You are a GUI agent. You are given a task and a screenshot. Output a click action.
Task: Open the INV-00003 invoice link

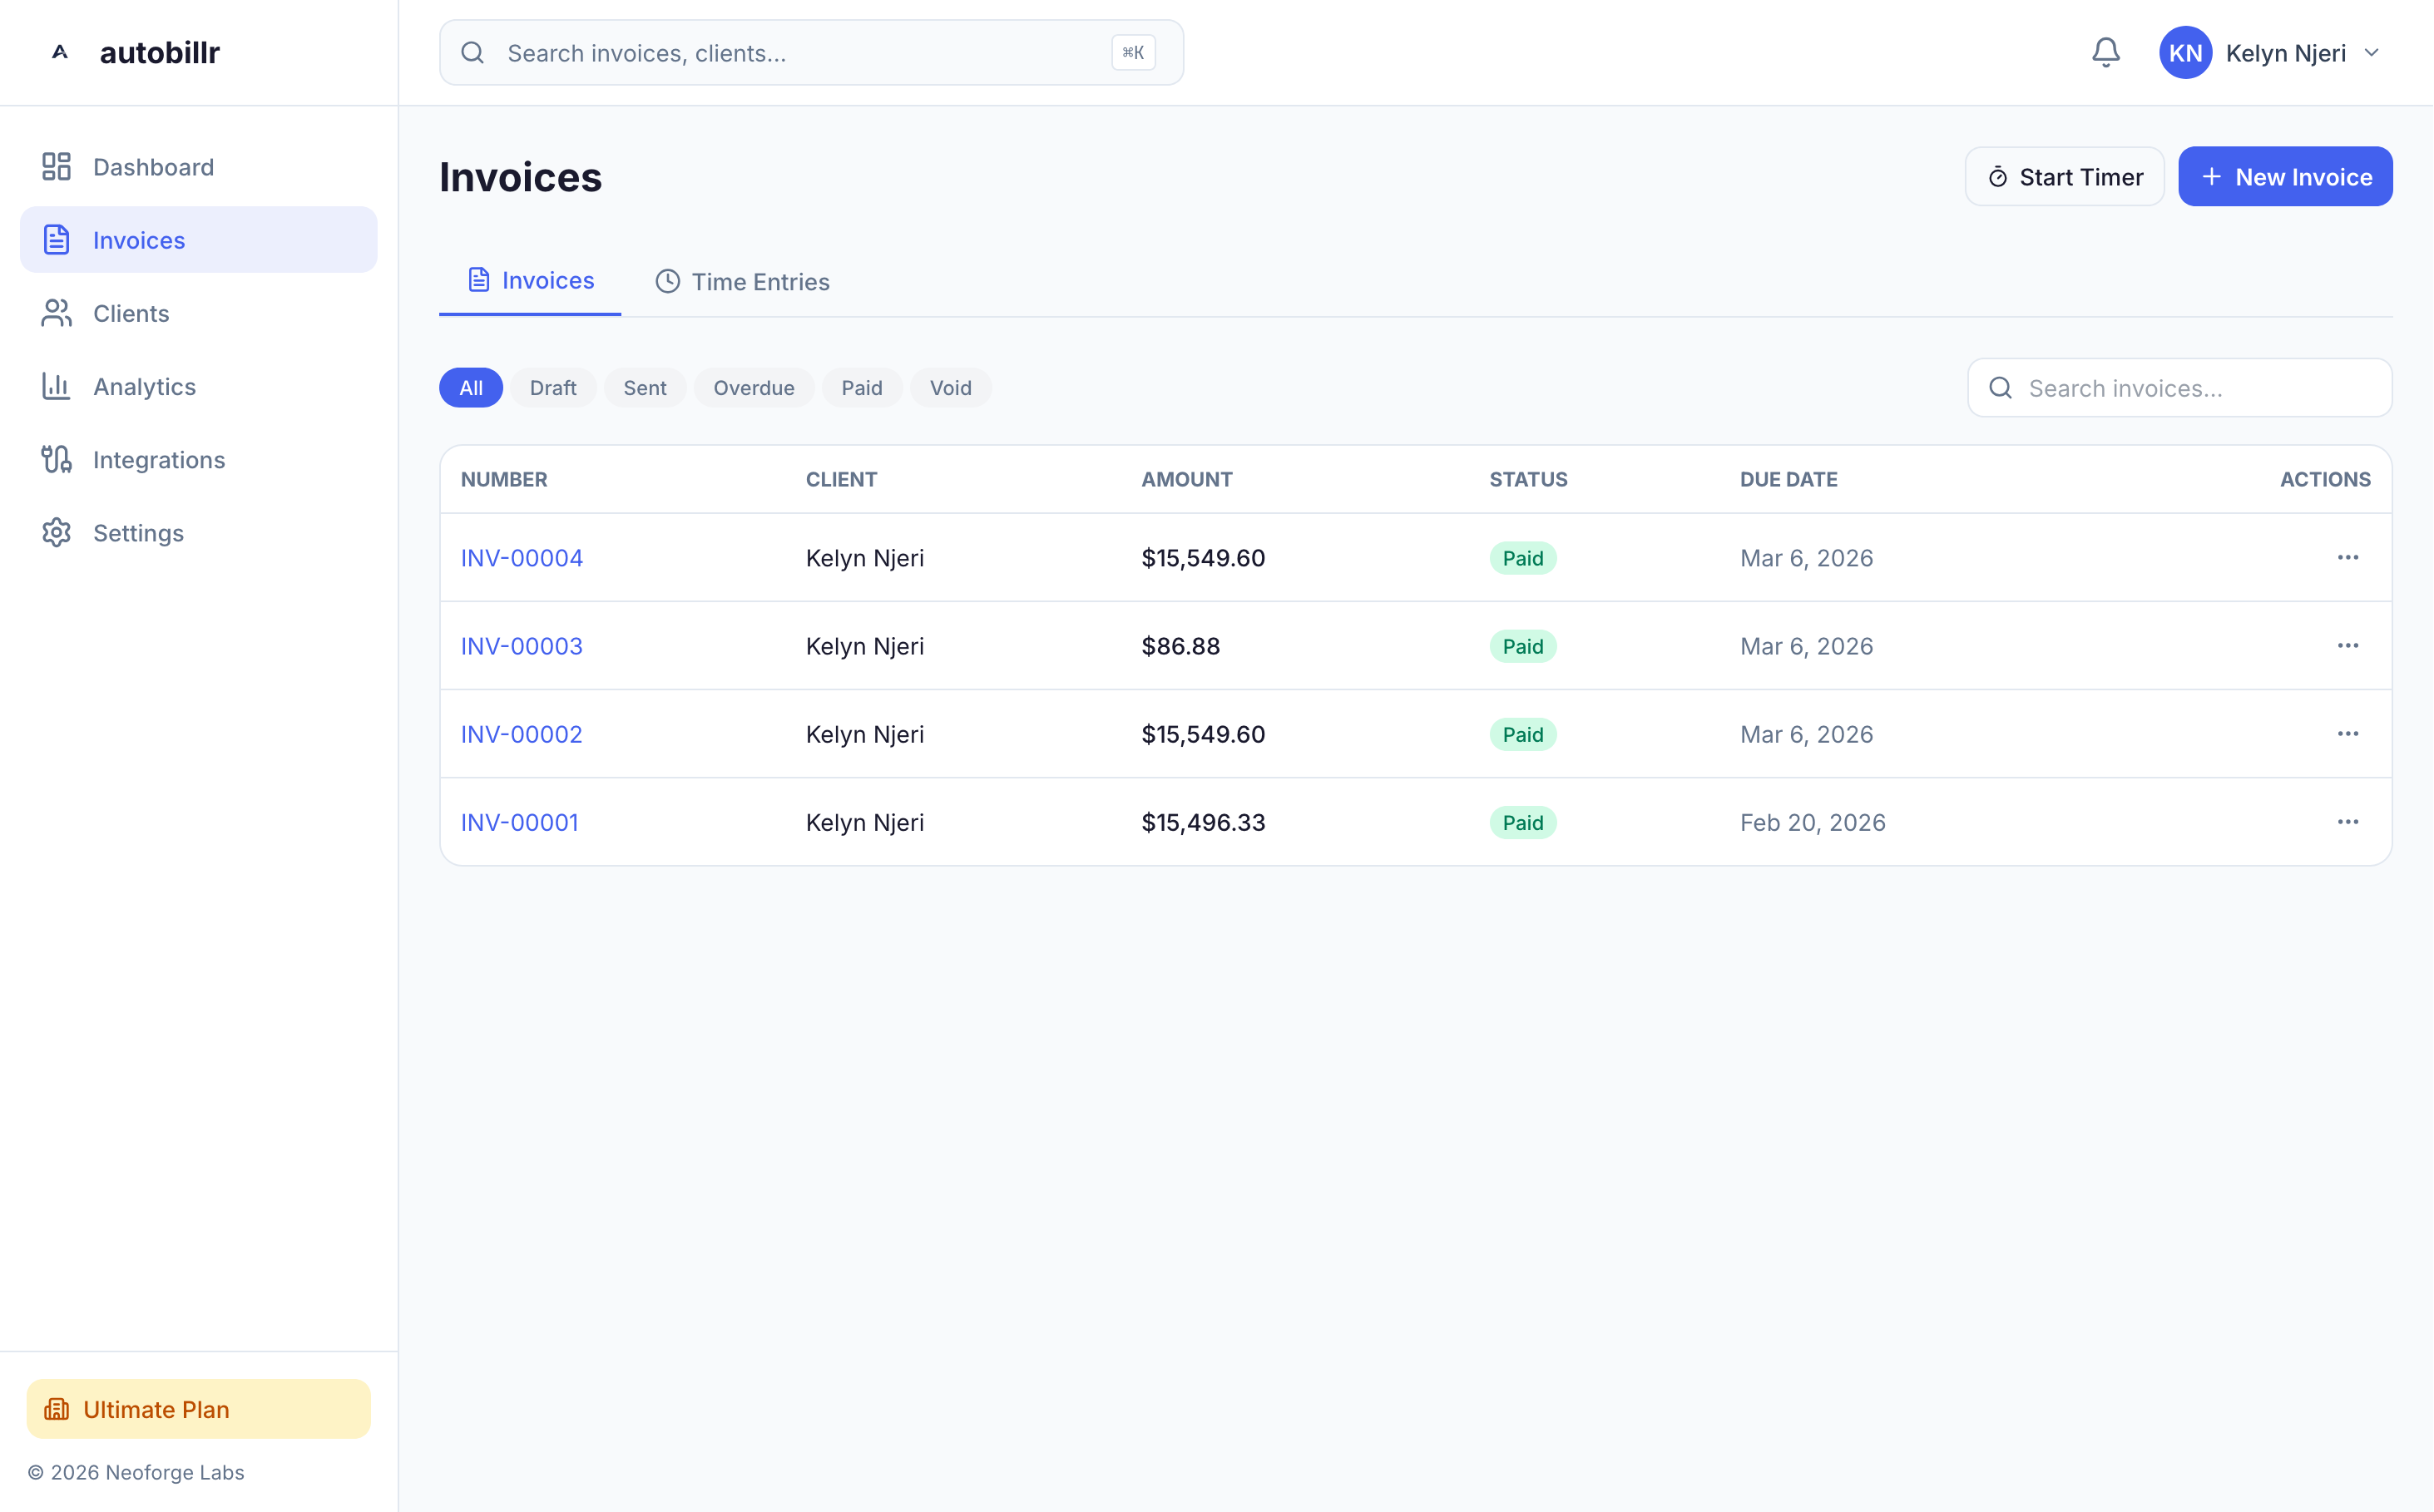[521, 645]
